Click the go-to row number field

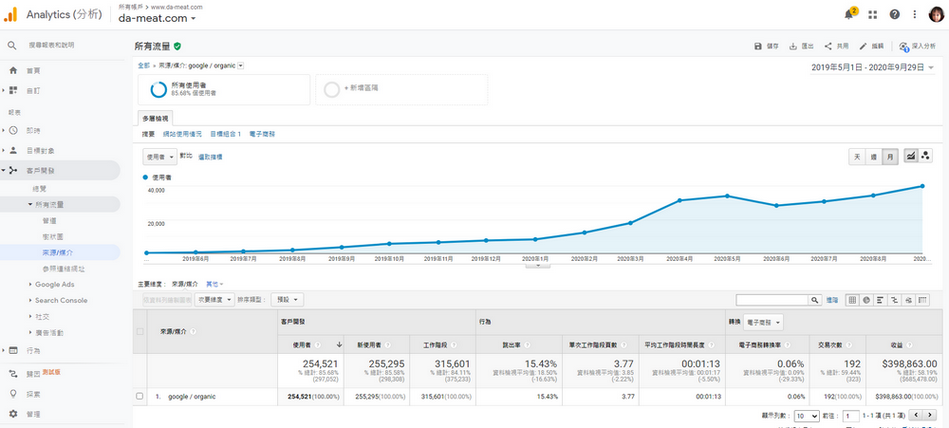point(851,416)
